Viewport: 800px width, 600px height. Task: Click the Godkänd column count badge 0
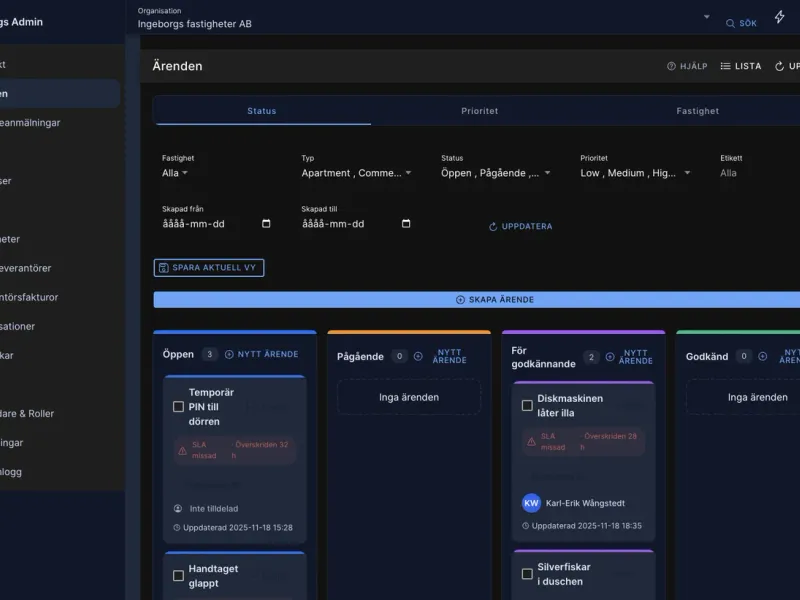click(x=744, y=356)
